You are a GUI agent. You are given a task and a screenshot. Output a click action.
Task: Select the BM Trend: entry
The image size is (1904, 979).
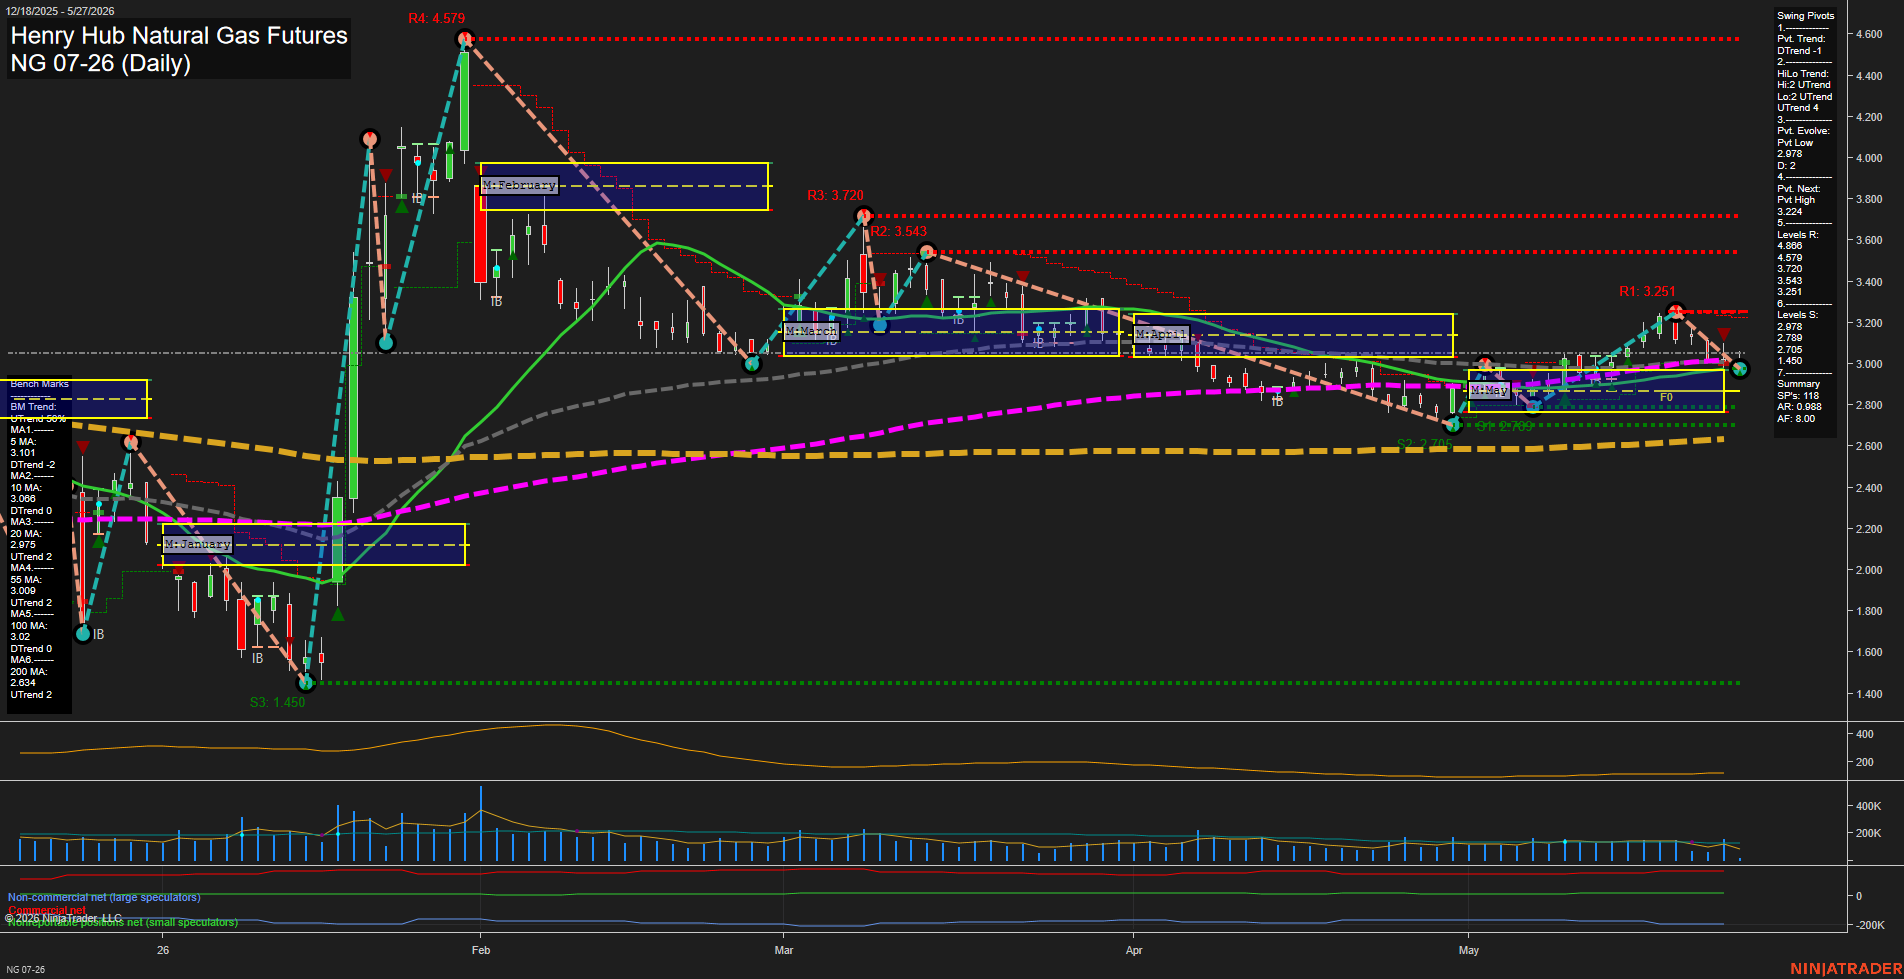33,407
